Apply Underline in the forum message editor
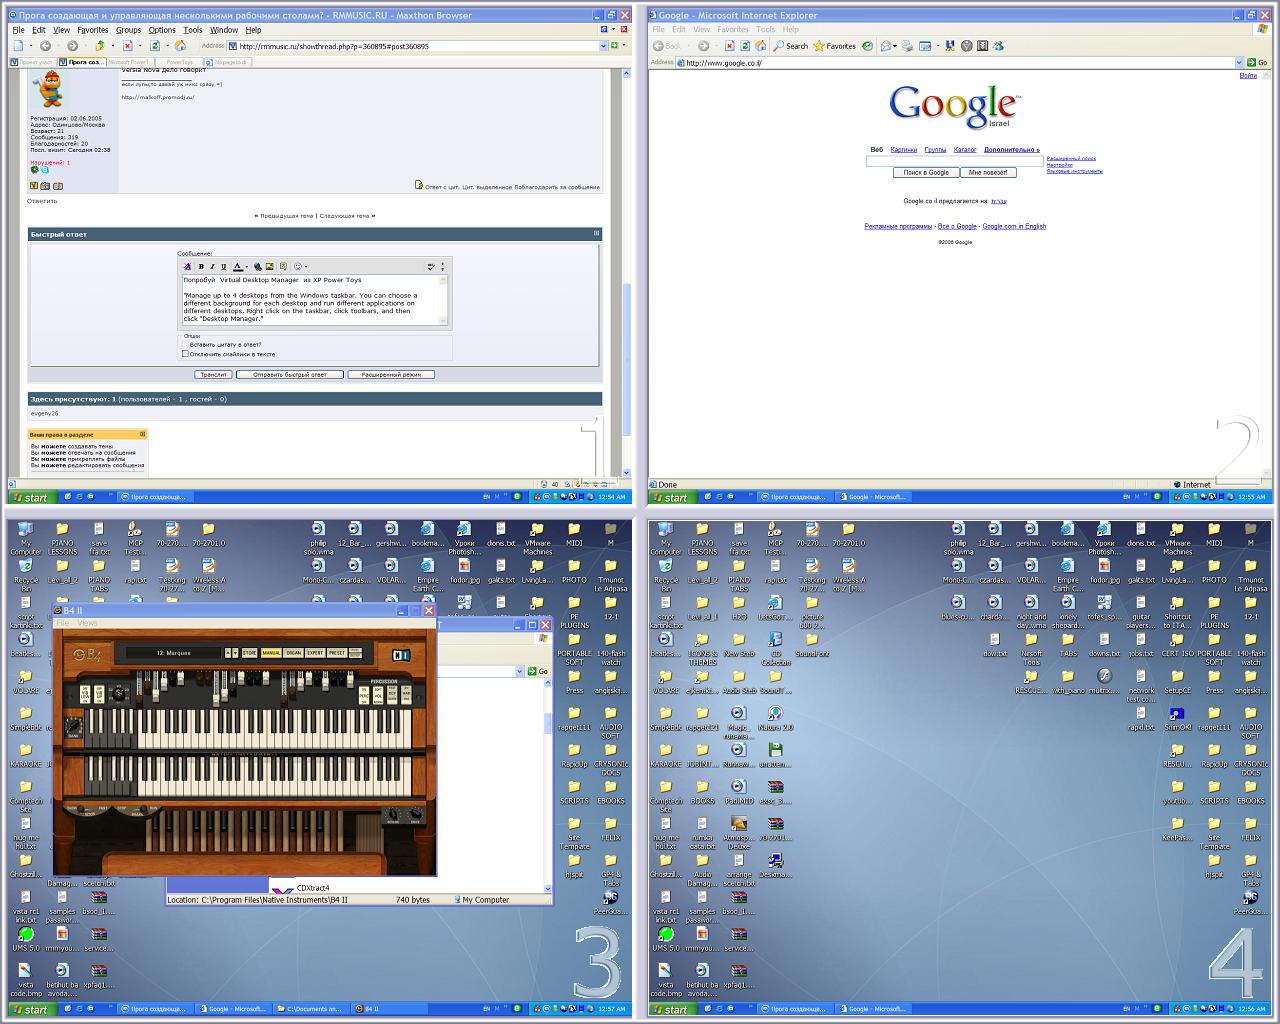Screen dimensions: 1280x1024 (223, 267)
